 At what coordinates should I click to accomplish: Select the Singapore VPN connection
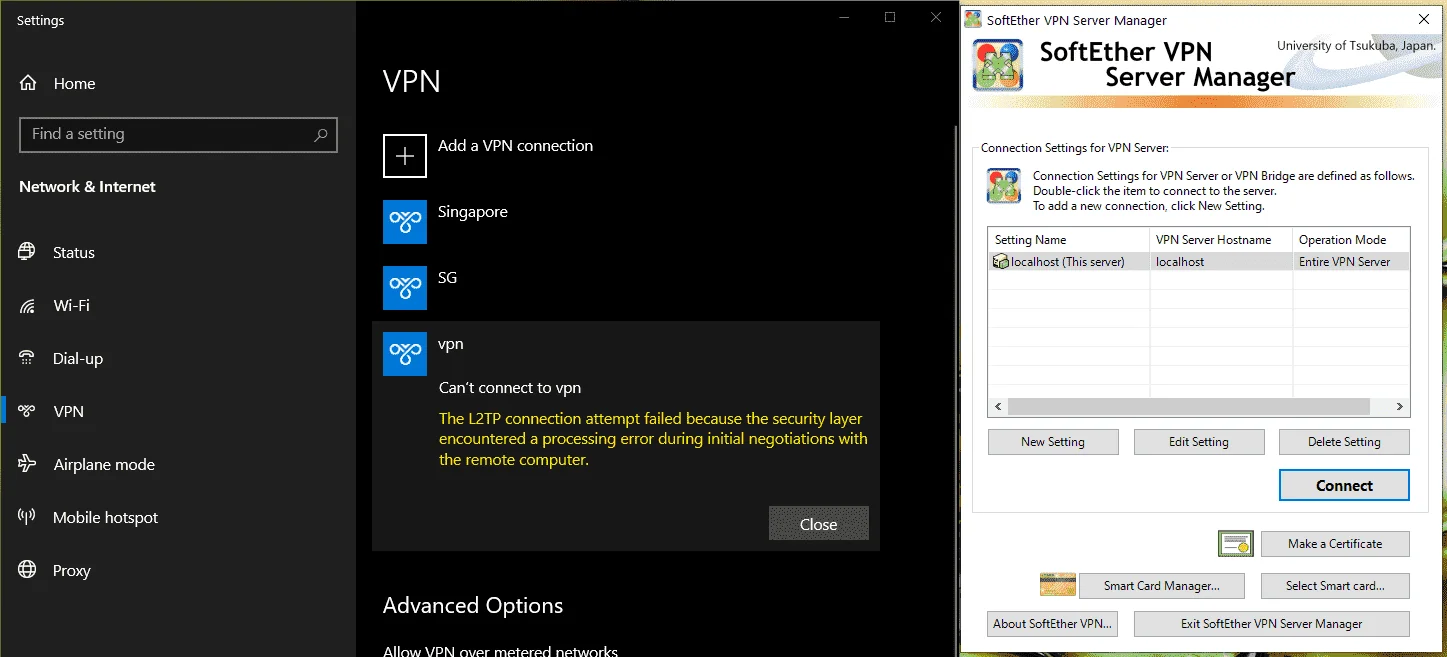pyautogui.click(x=473, y=212)
